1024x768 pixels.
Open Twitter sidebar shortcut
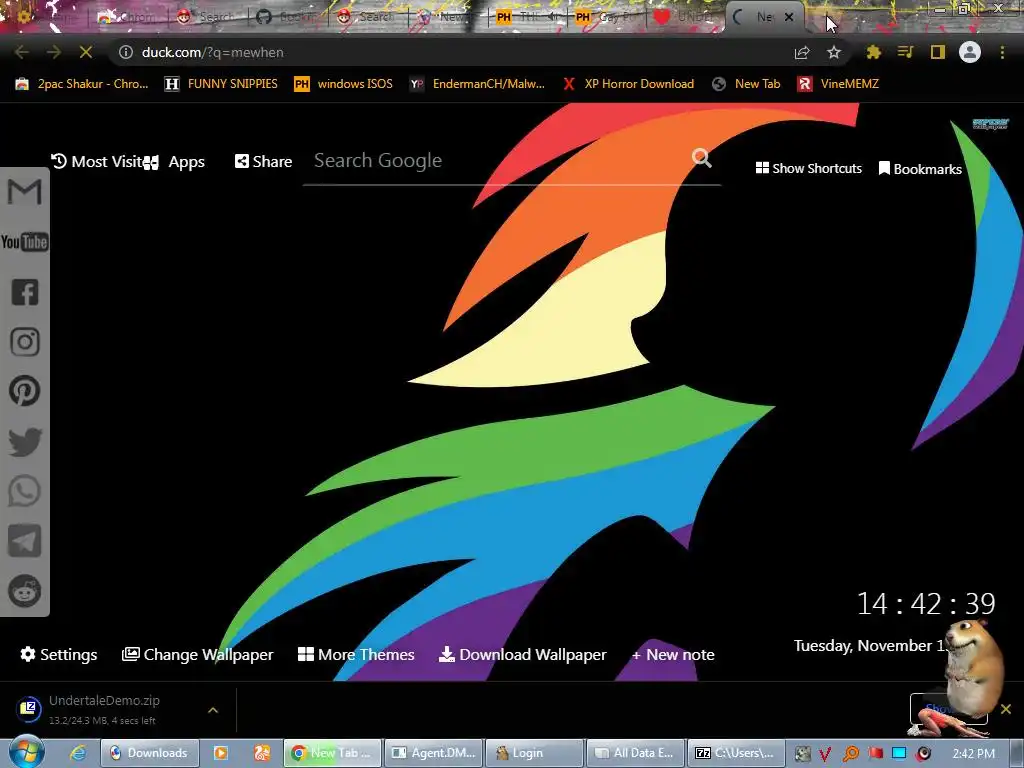pyautogui.click(x=25, y=441)
